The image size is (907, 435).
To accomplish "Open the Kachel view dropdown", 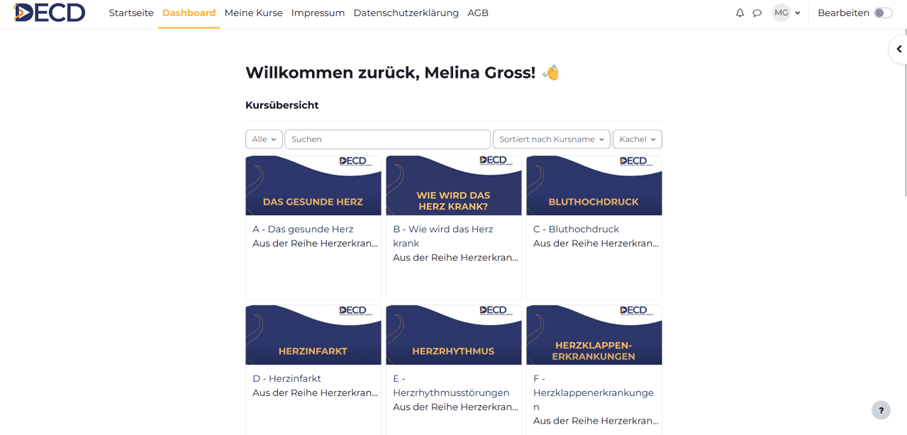I will (x=637, y=139).
